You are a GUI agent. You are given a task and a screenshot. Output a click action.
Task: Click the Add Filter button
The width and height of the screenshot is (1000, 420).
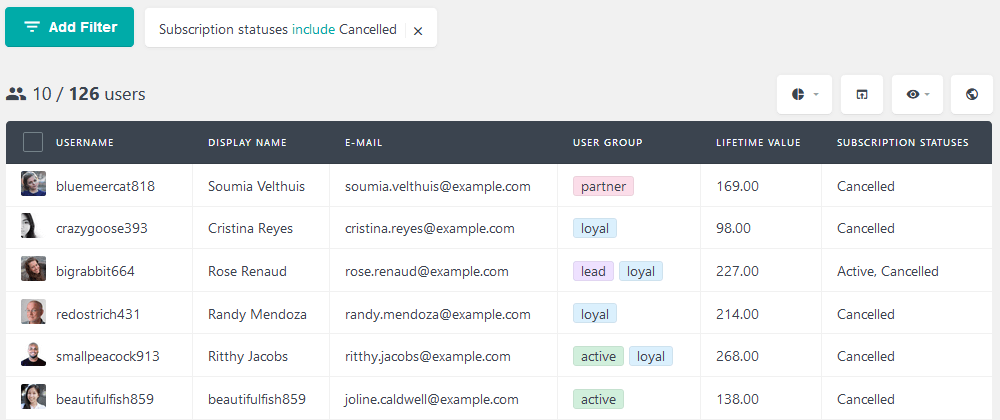[70, 27]
